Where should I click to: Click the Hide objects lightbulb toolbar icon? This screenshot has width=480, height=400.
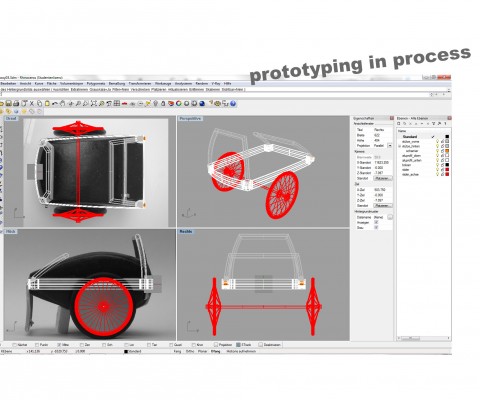pyautogui.click(x=155, y=103)
